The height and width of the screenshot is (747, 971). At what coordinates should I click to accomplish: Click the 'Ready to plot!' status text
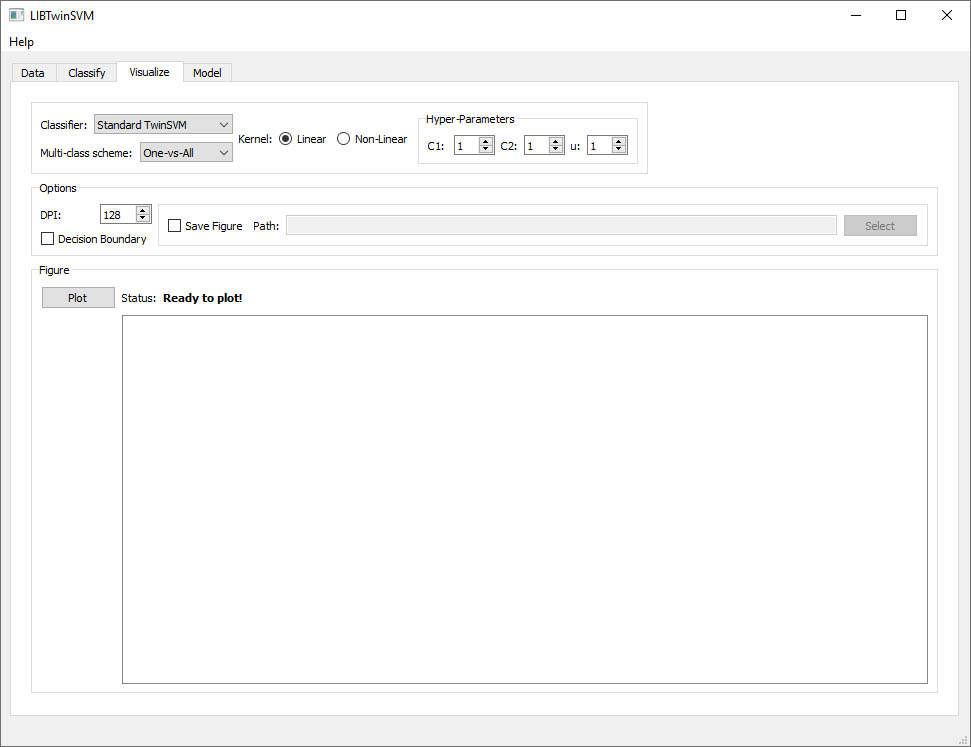tap(202, 298)
